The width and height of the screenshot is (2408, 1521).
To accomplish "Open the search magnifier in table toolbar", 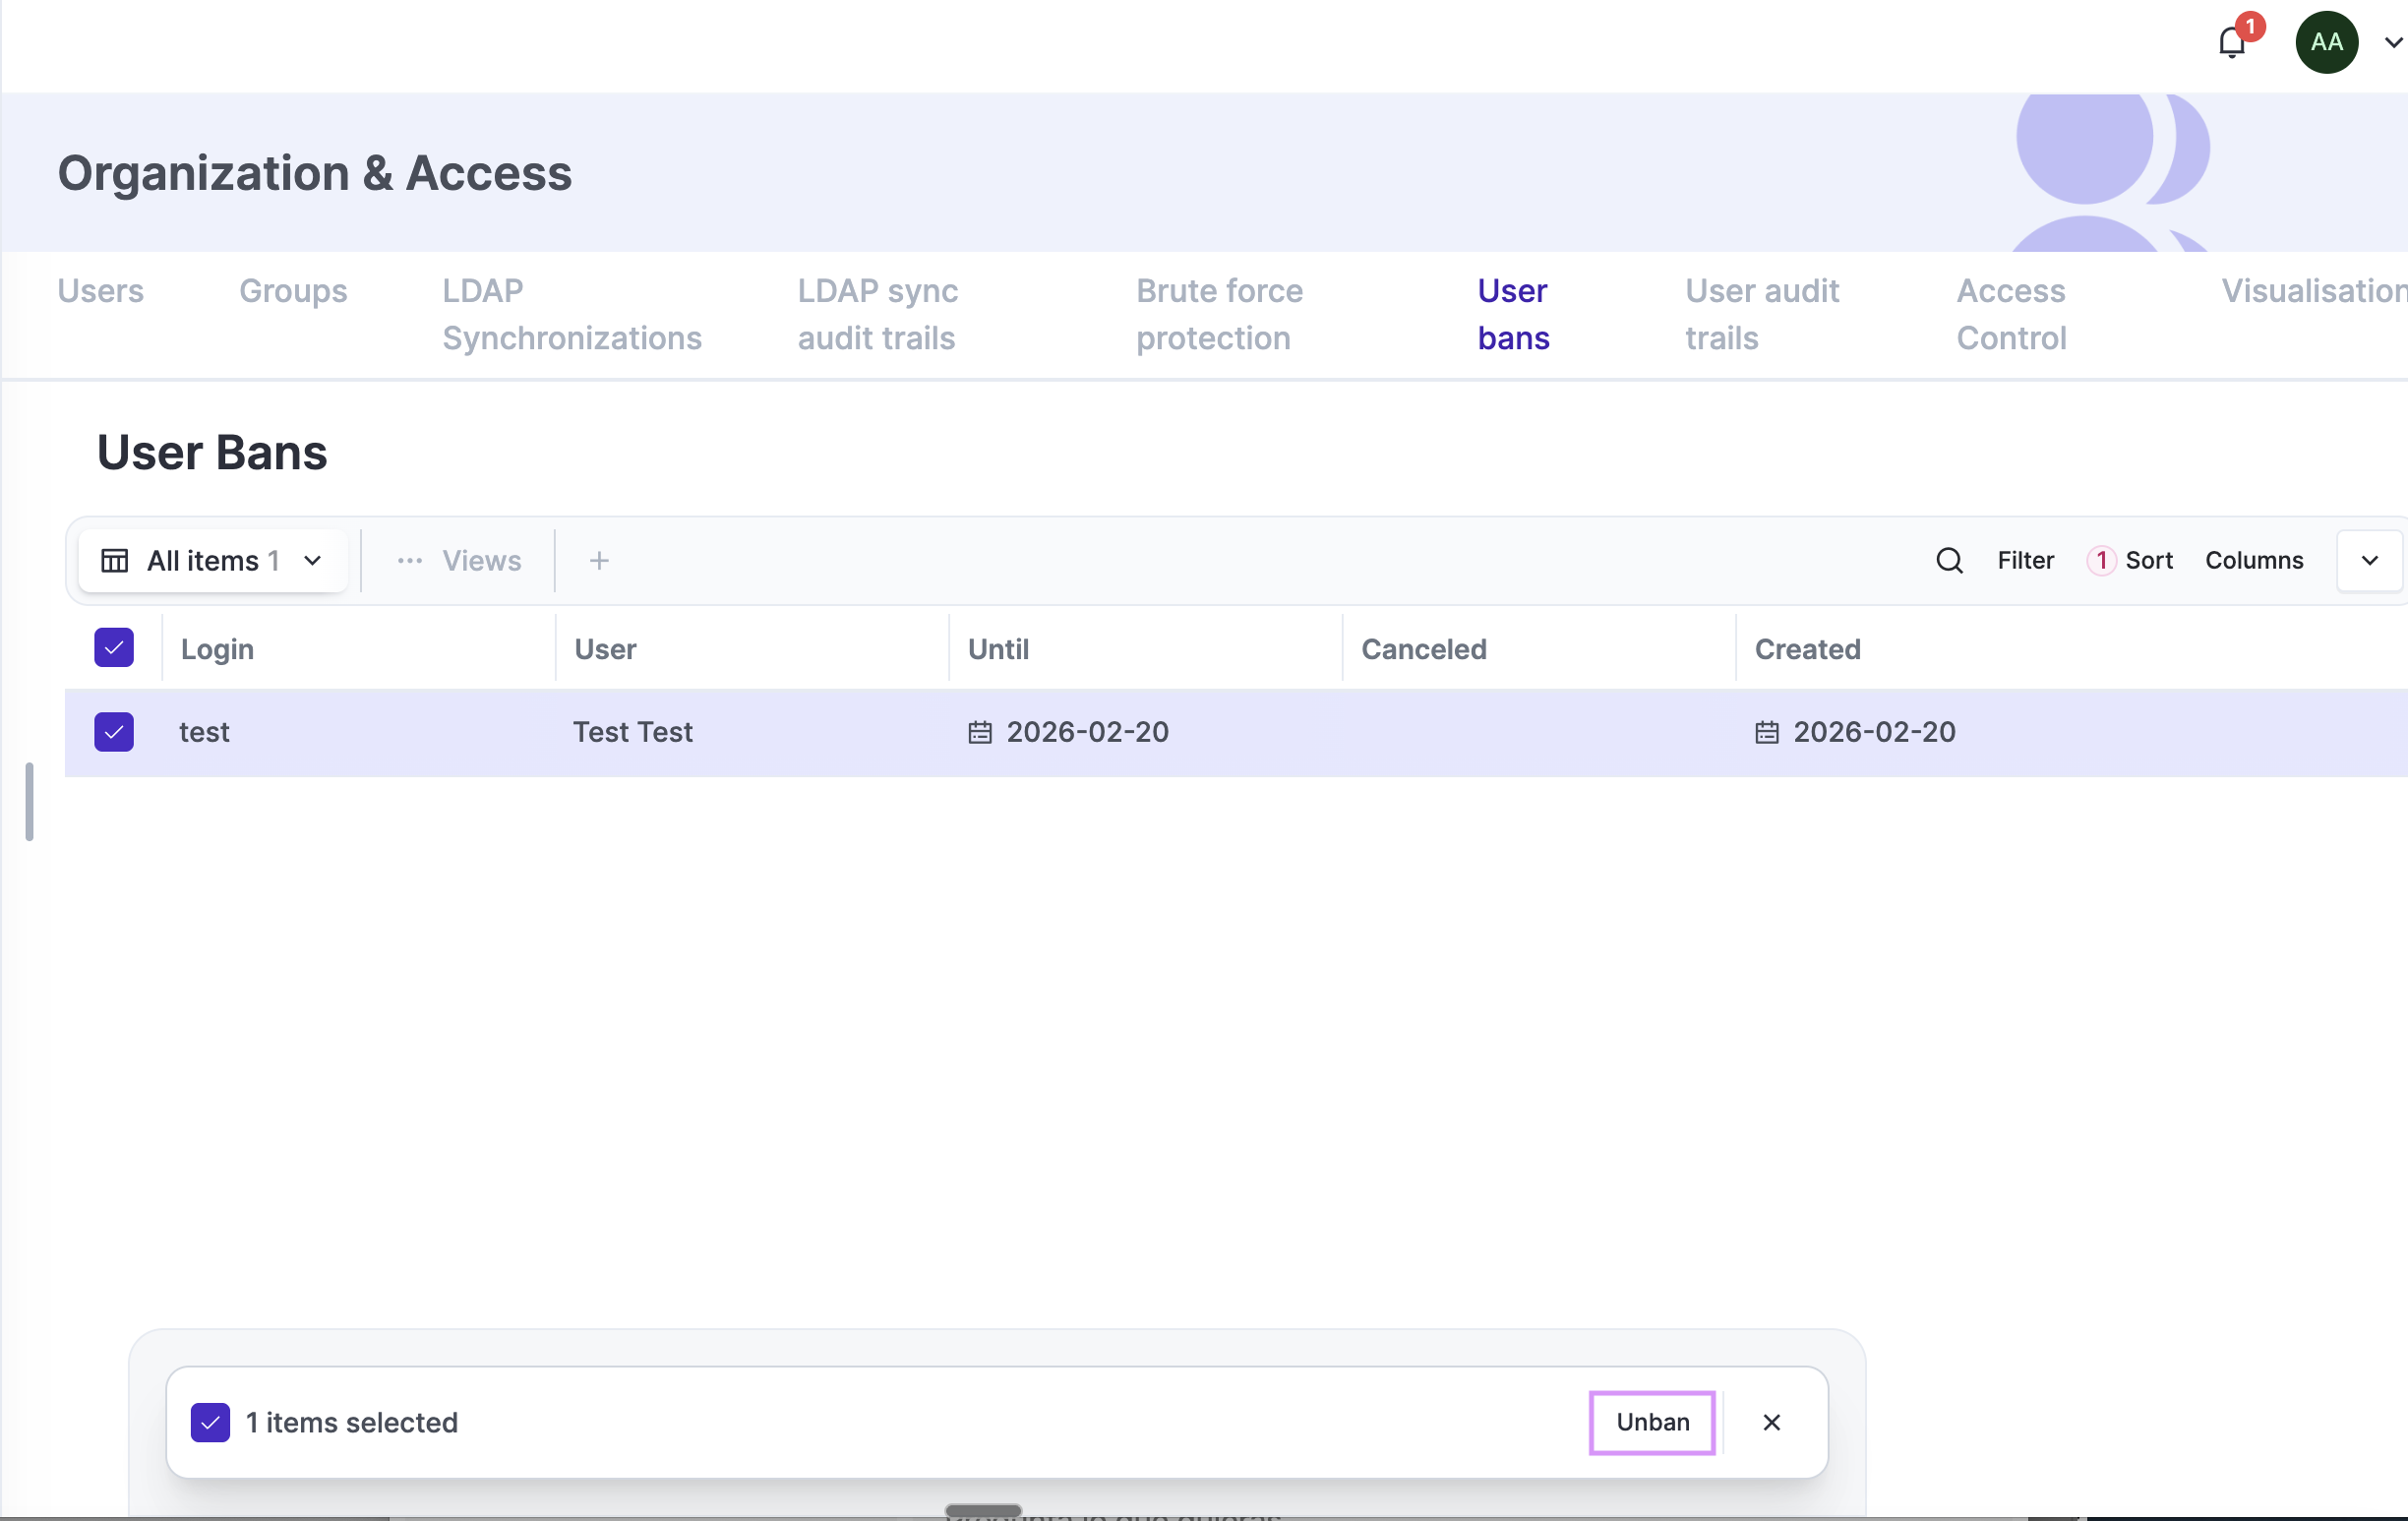I will coord(1949,560).
